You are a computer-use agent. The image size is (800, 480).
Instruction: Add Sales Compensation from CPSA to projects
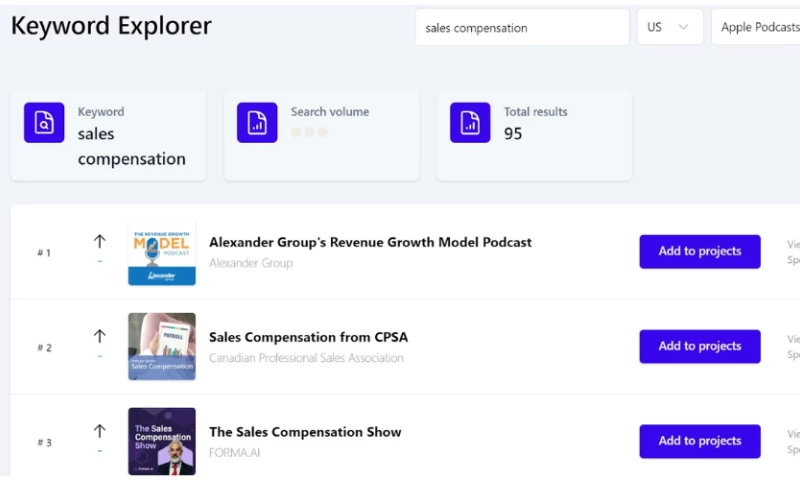[699, 347]
